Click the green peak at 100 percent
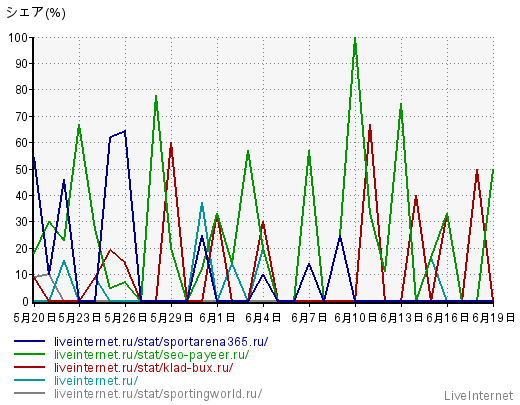The height and width of the screenshot is (405, 520). click(355, 39)
